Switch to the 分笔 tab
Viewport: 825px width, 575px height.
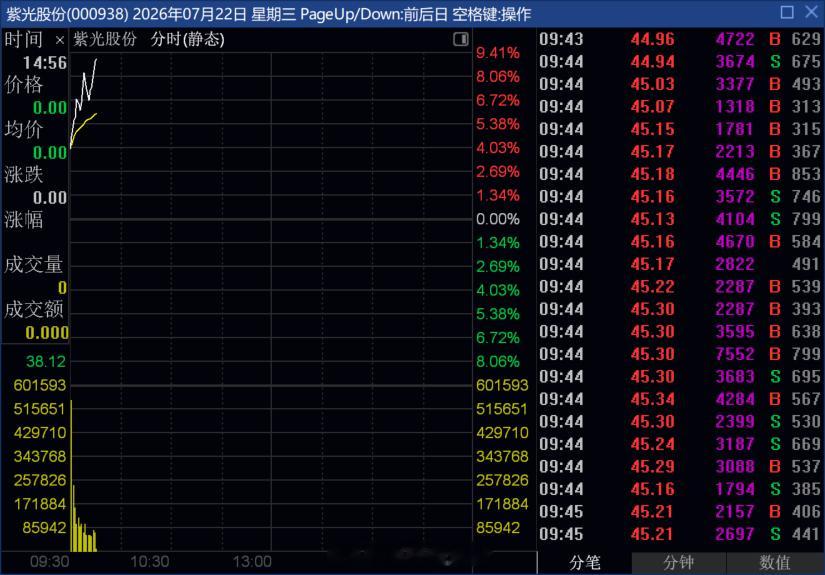(x=585, y=563)
